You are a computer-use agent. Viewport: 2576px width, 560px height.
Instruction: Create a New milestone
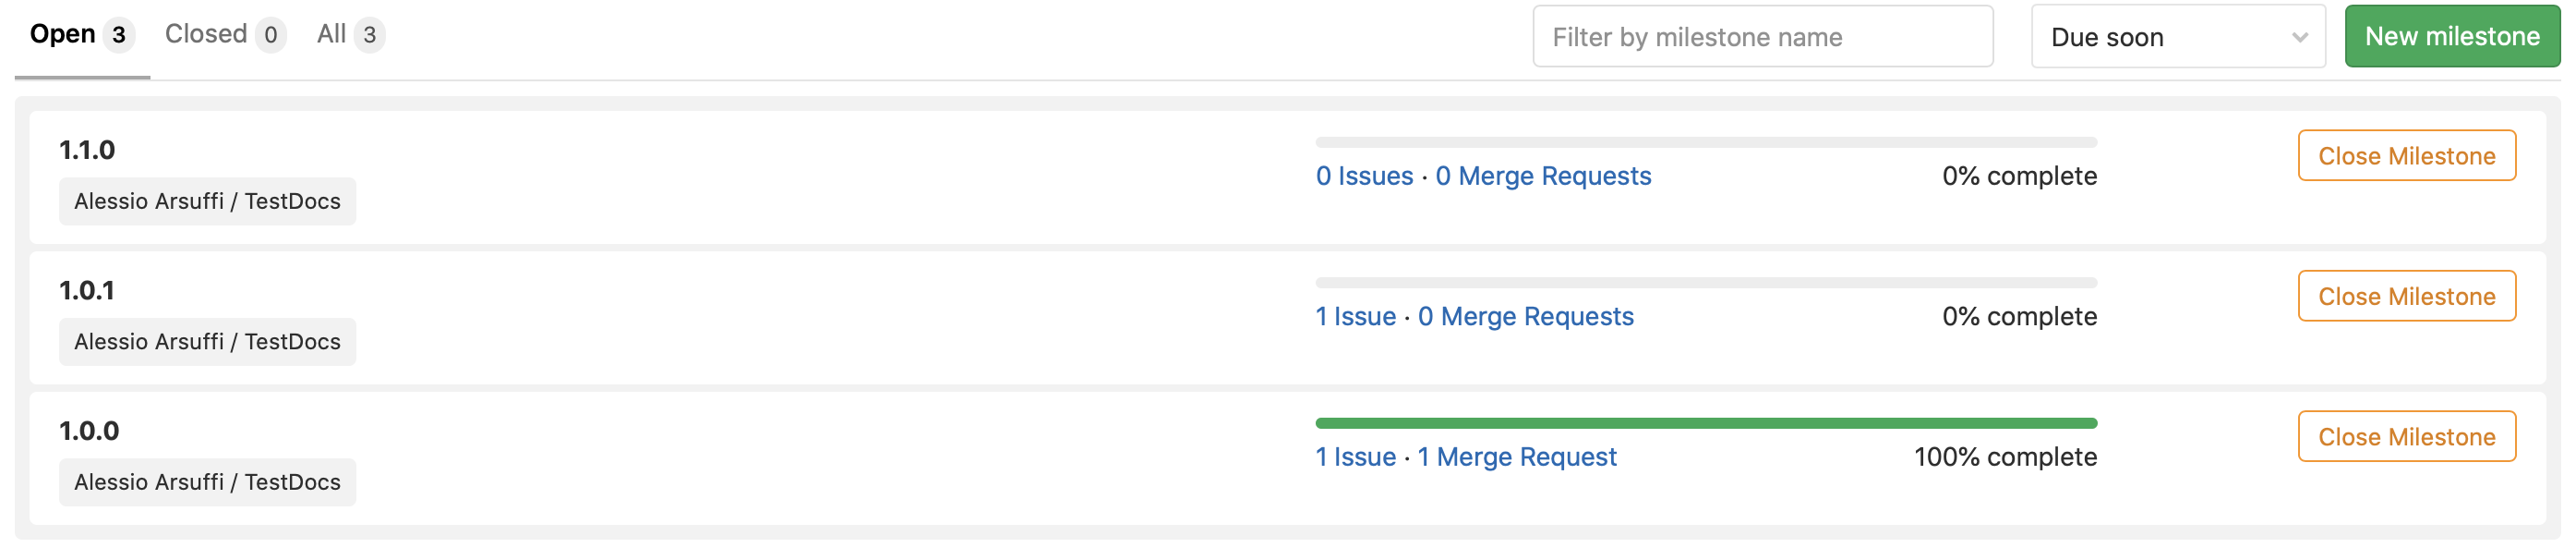[2452, 35]
